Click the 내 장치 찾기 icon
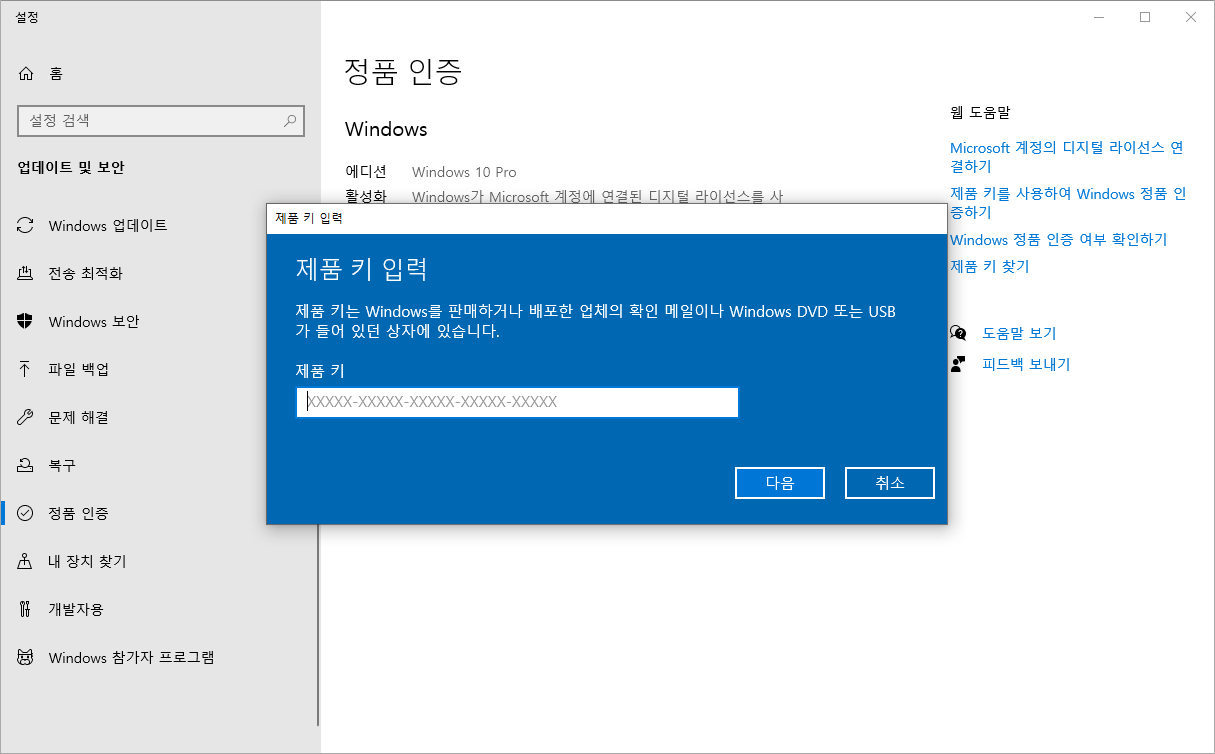The width and height of the screenshot is (1215, 754). coord(26,561)
